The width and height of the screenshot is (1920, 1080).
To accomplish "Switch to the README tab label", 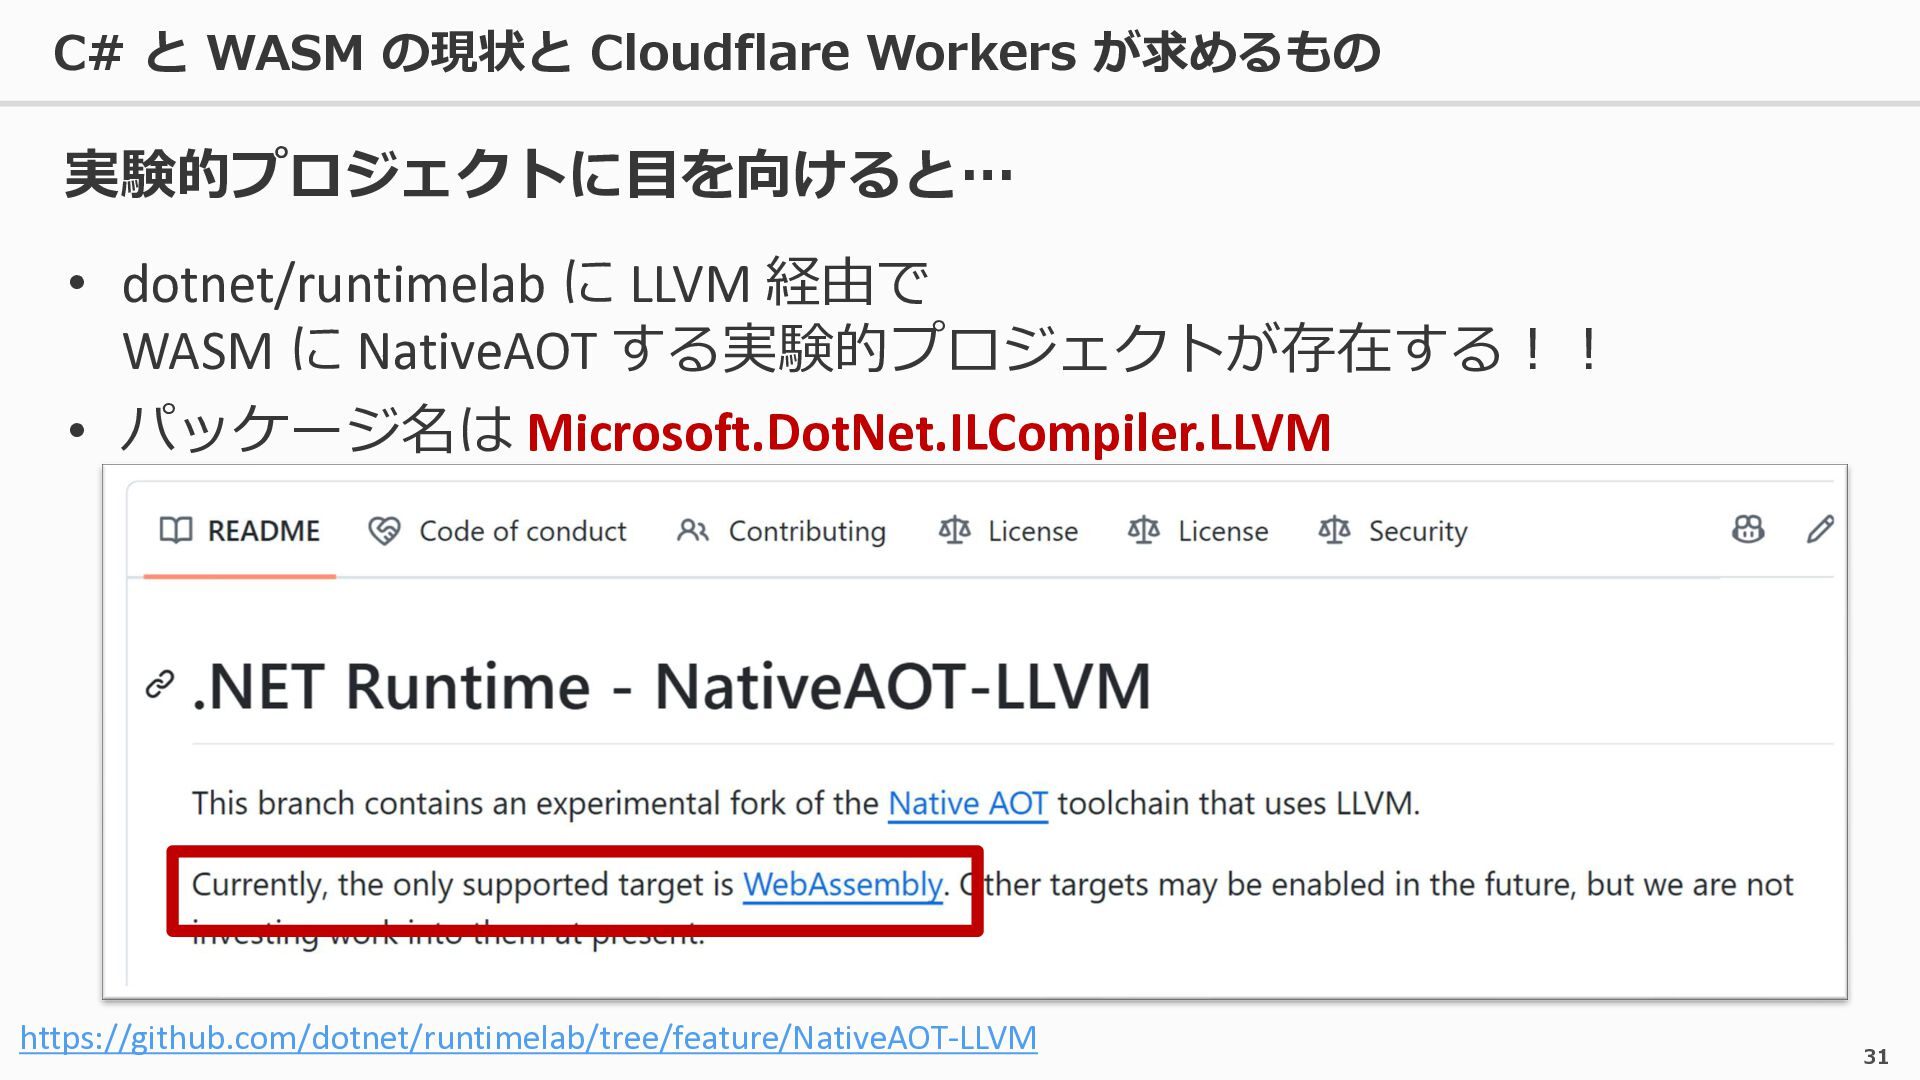I will (264, 531).
